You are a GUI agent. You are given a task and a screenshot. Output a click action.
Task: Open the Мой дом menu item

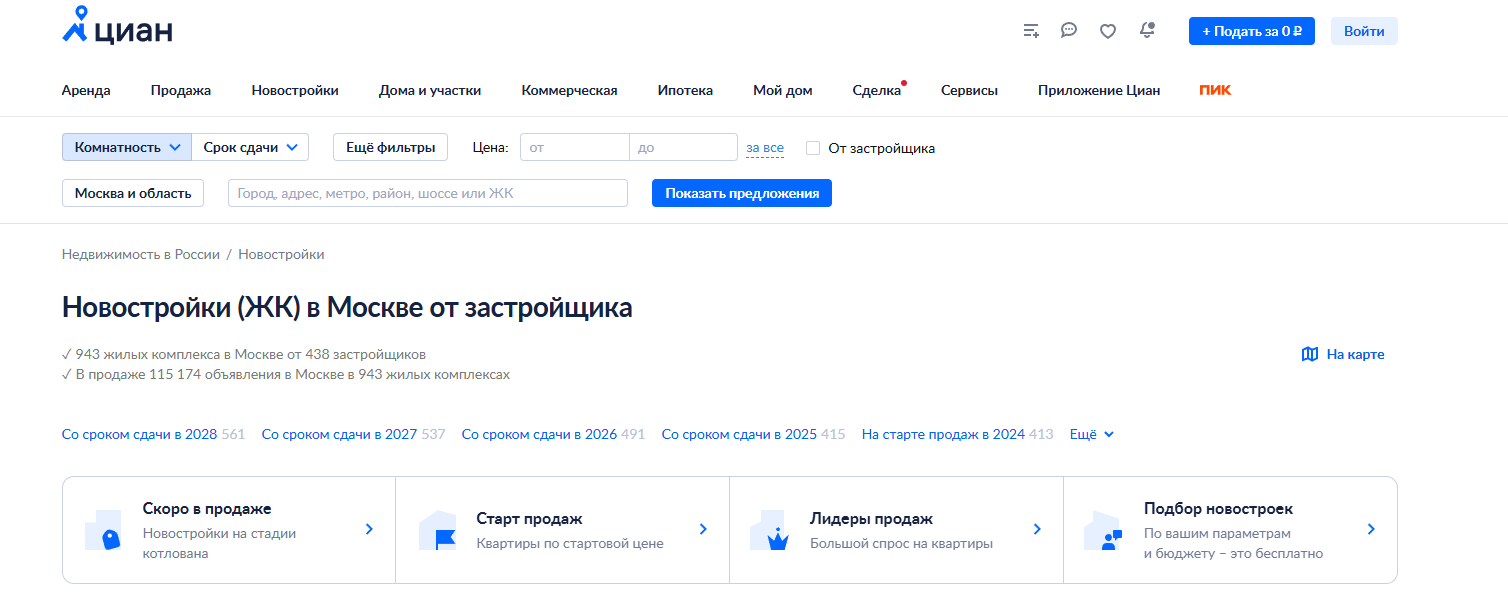pos(783,90)
